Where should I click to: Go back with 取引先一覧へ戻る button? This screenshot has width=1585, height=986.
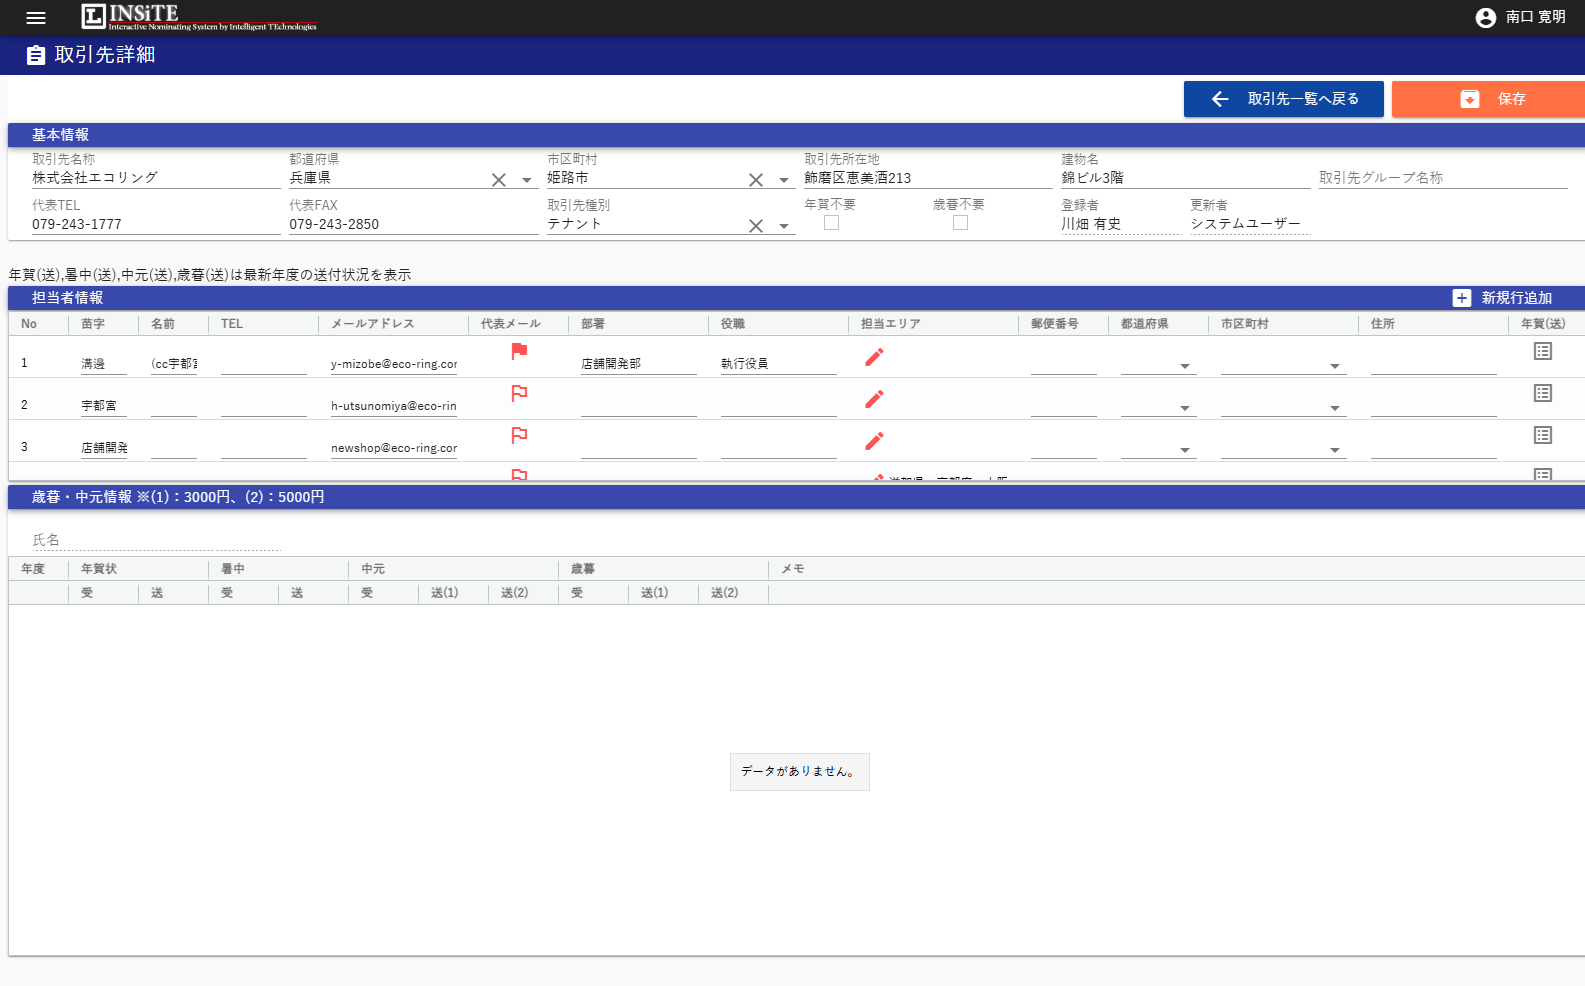(x=1283, y=99)
